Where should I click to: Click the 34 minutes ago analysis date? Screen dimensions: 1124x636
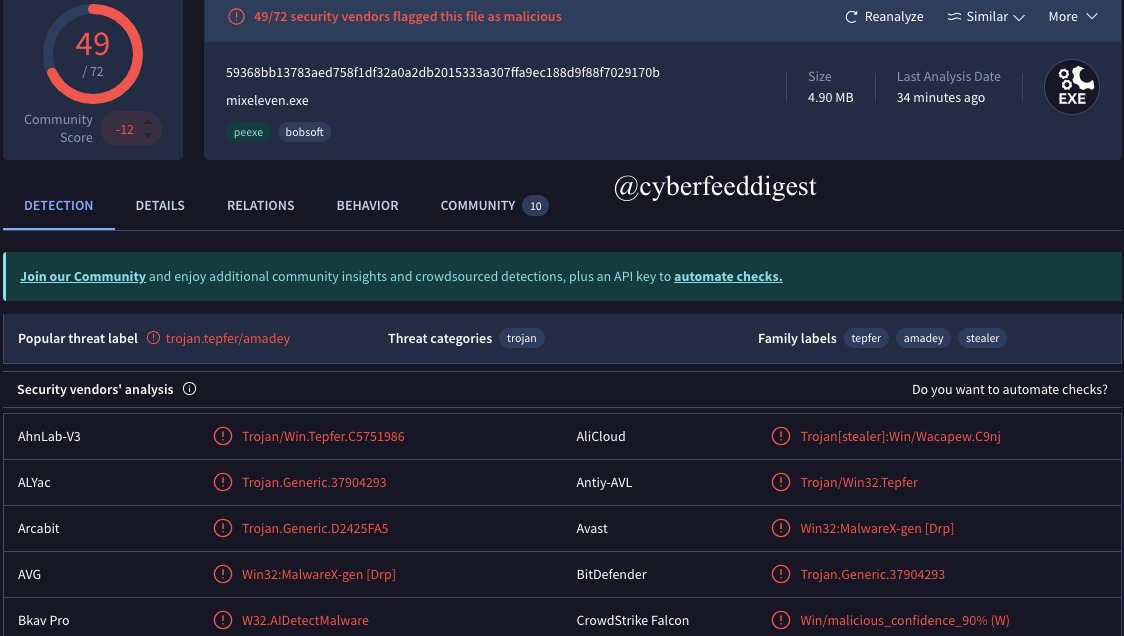click(940, 98)
